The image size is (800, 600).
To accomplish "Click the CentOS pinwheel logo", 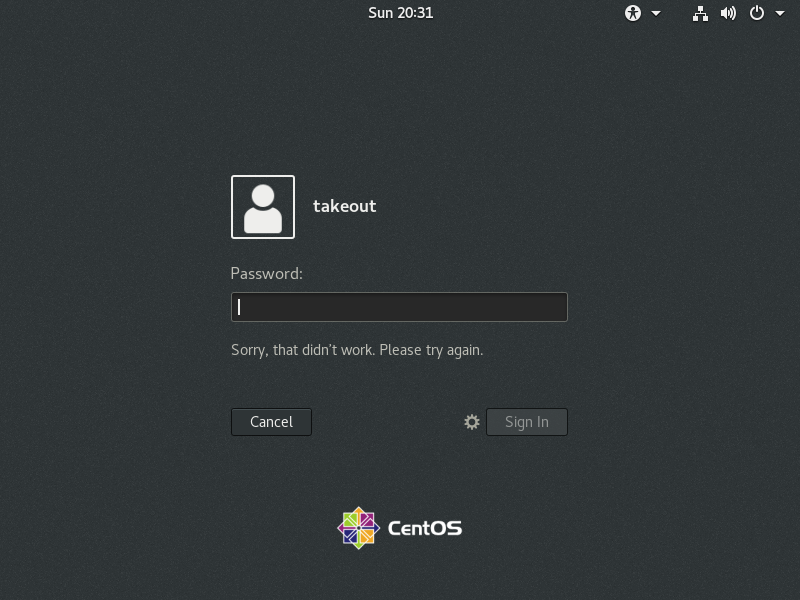I will point(359,528).
